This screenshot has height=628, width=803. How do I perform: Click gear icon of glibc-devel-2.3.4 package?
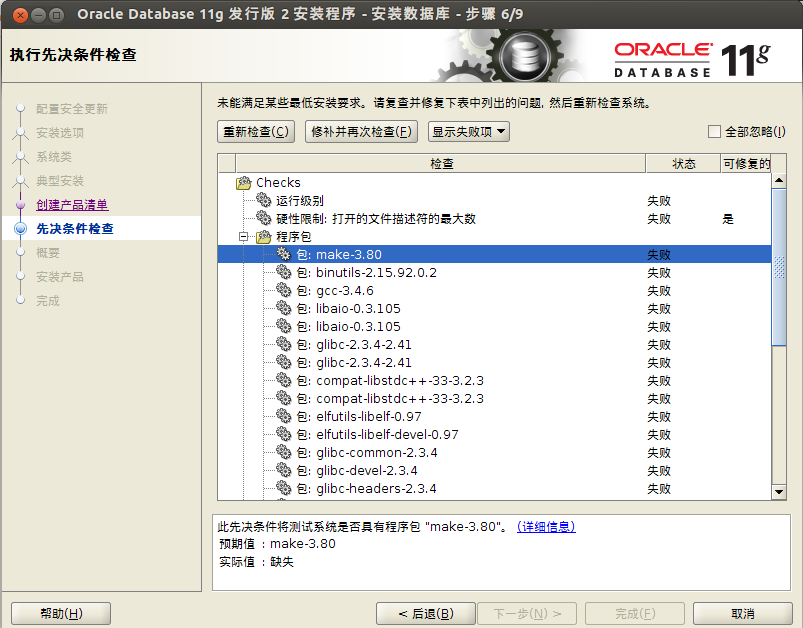point(284,470)
